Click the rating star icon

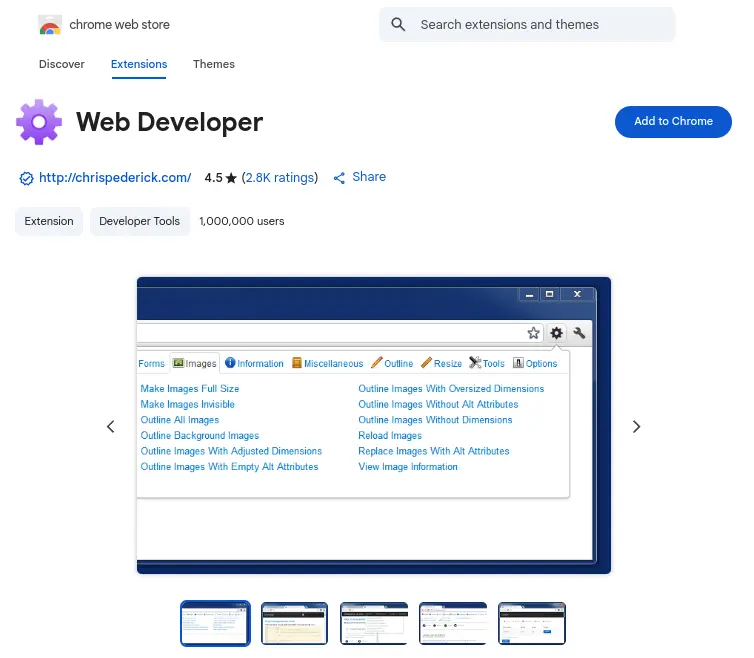click(231, 178)
